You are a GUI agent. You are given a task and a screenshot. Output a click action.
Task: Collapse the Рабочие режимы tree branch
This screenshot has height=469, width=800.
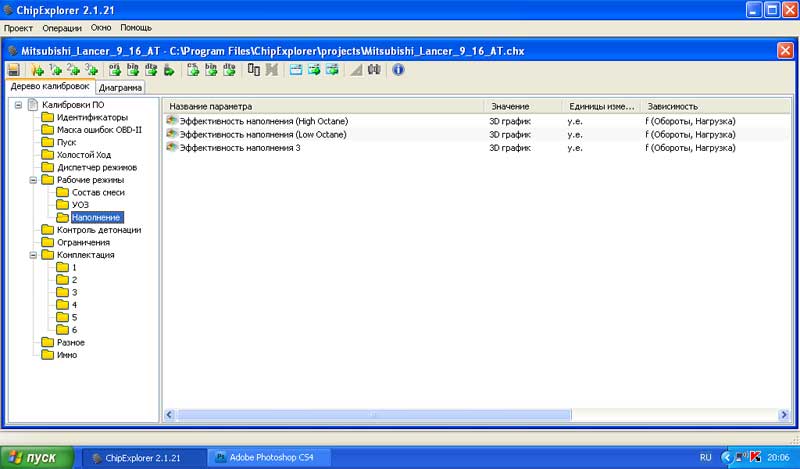click(x=33, y=180)
